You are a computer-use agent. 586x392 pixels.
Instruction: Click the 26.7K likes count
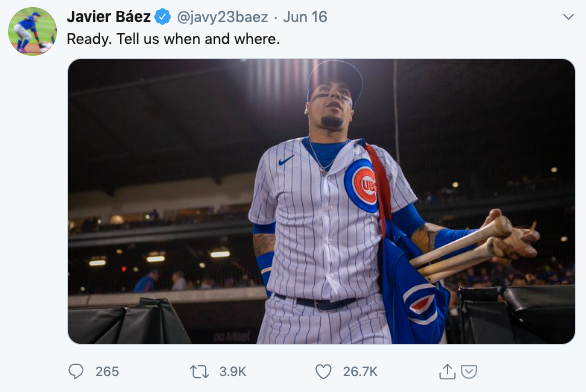pyautogui.click(x=360, y=372)
